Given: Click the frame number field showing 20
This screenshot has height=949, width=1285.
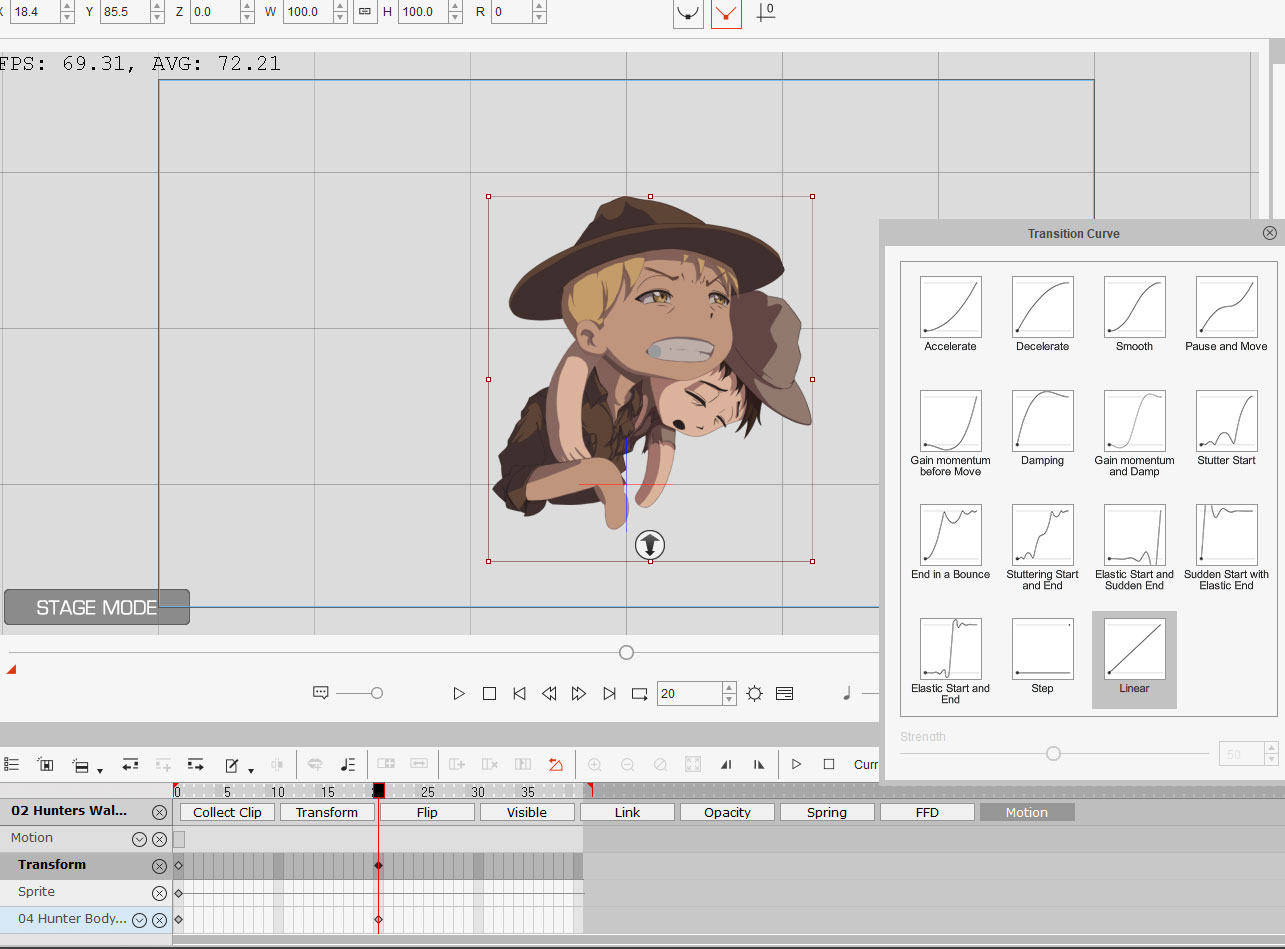Looking at the screenshot, I should coord(689,693).
